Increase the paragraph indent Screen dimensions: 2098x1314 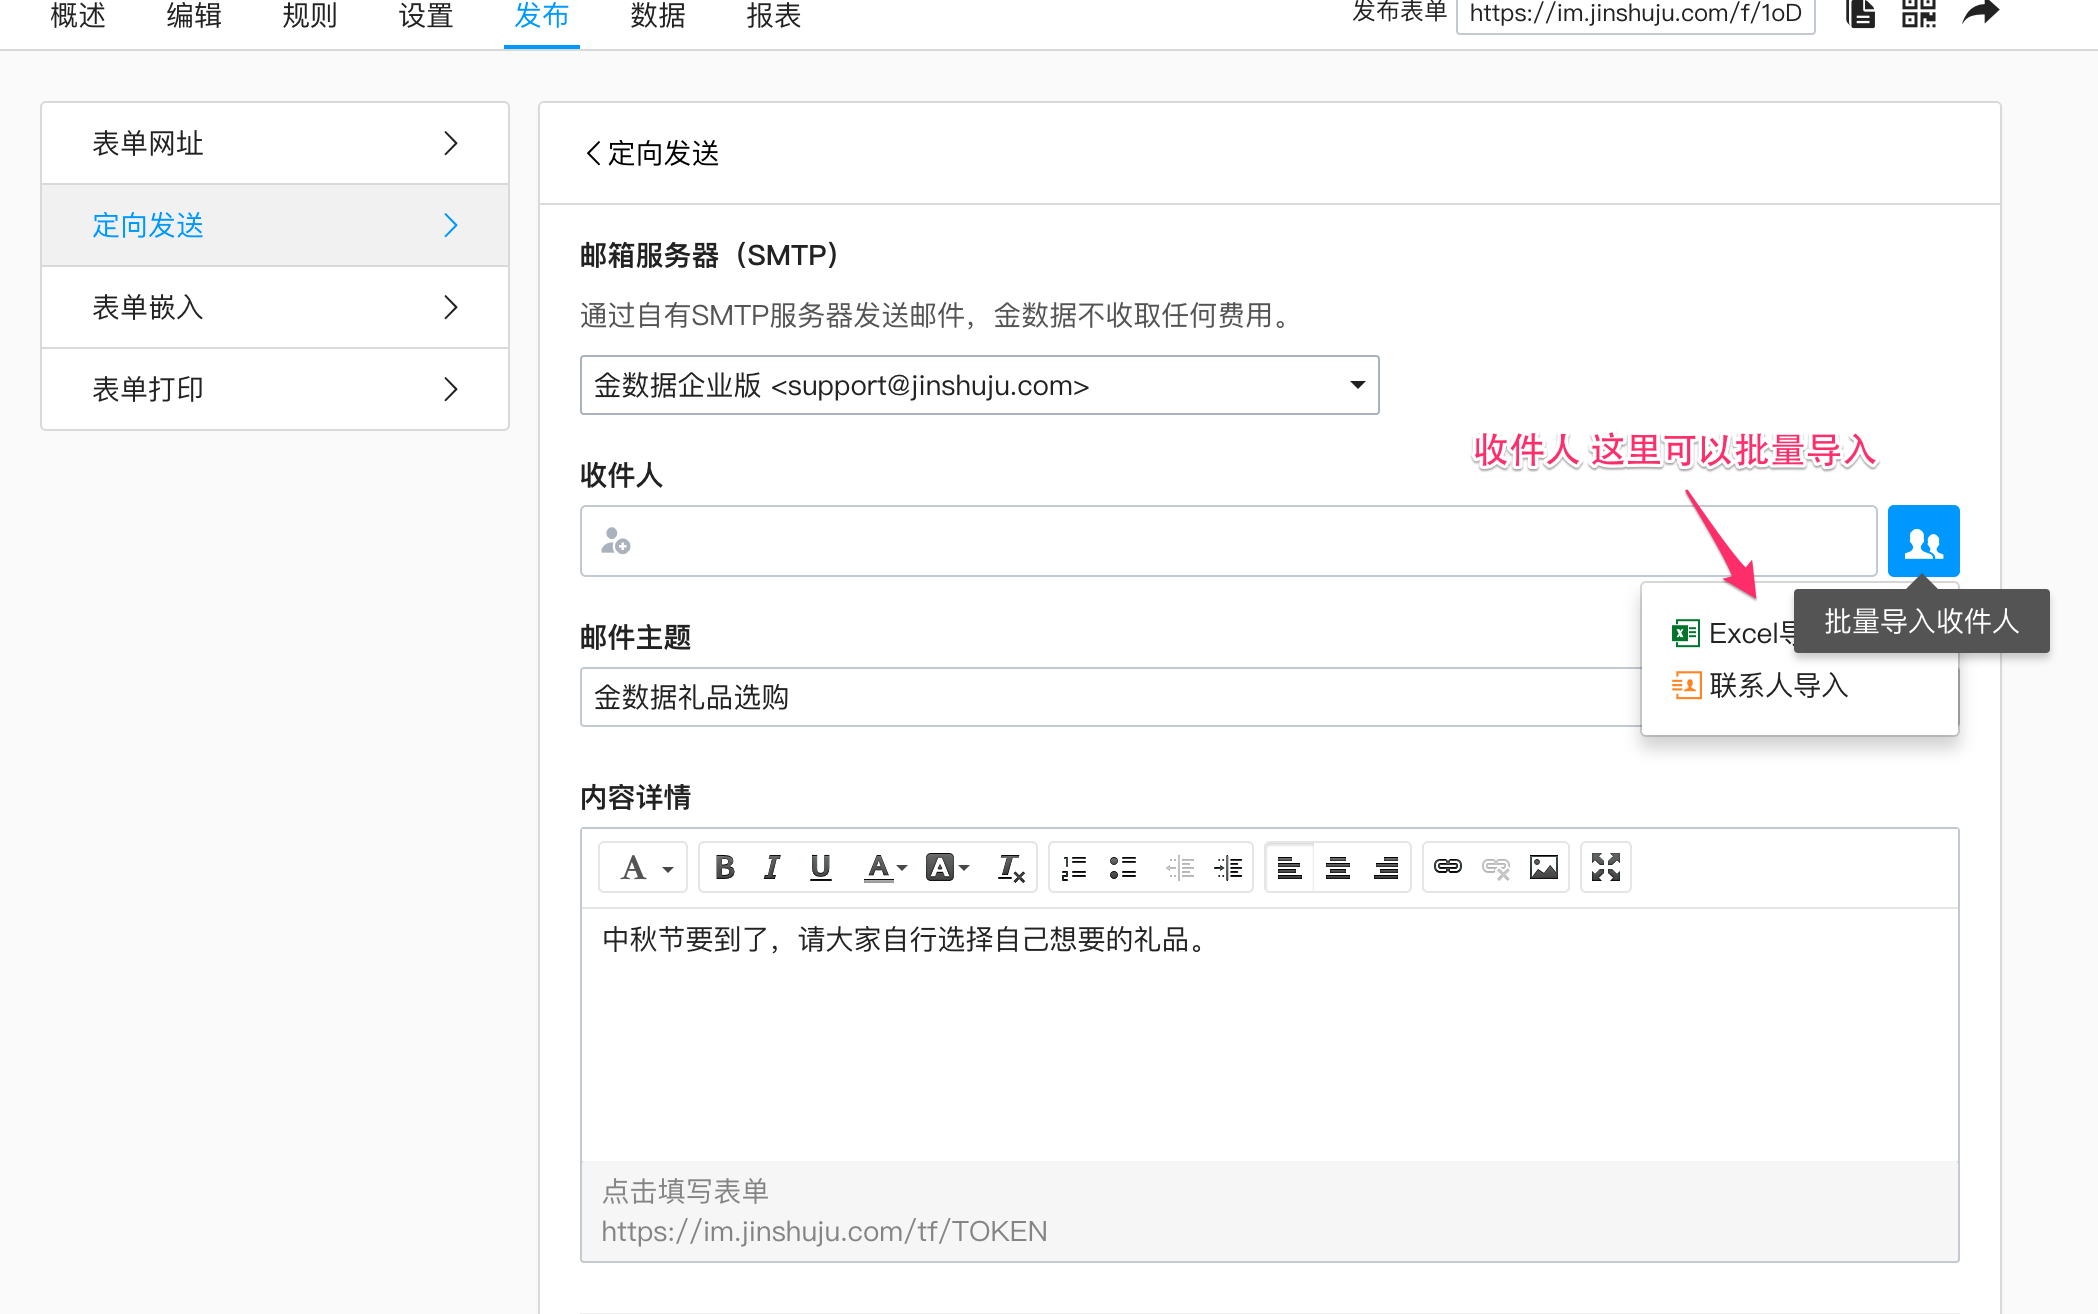(x=1228, y=867)
